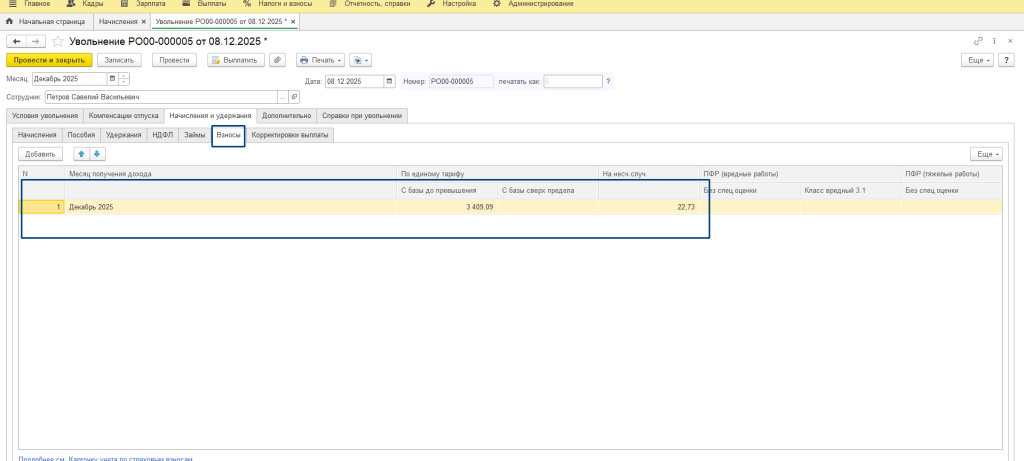This screenshot has height=461, width=1024.
Task: Switch to the НДФЛ tab
Action: coord(162,134)
